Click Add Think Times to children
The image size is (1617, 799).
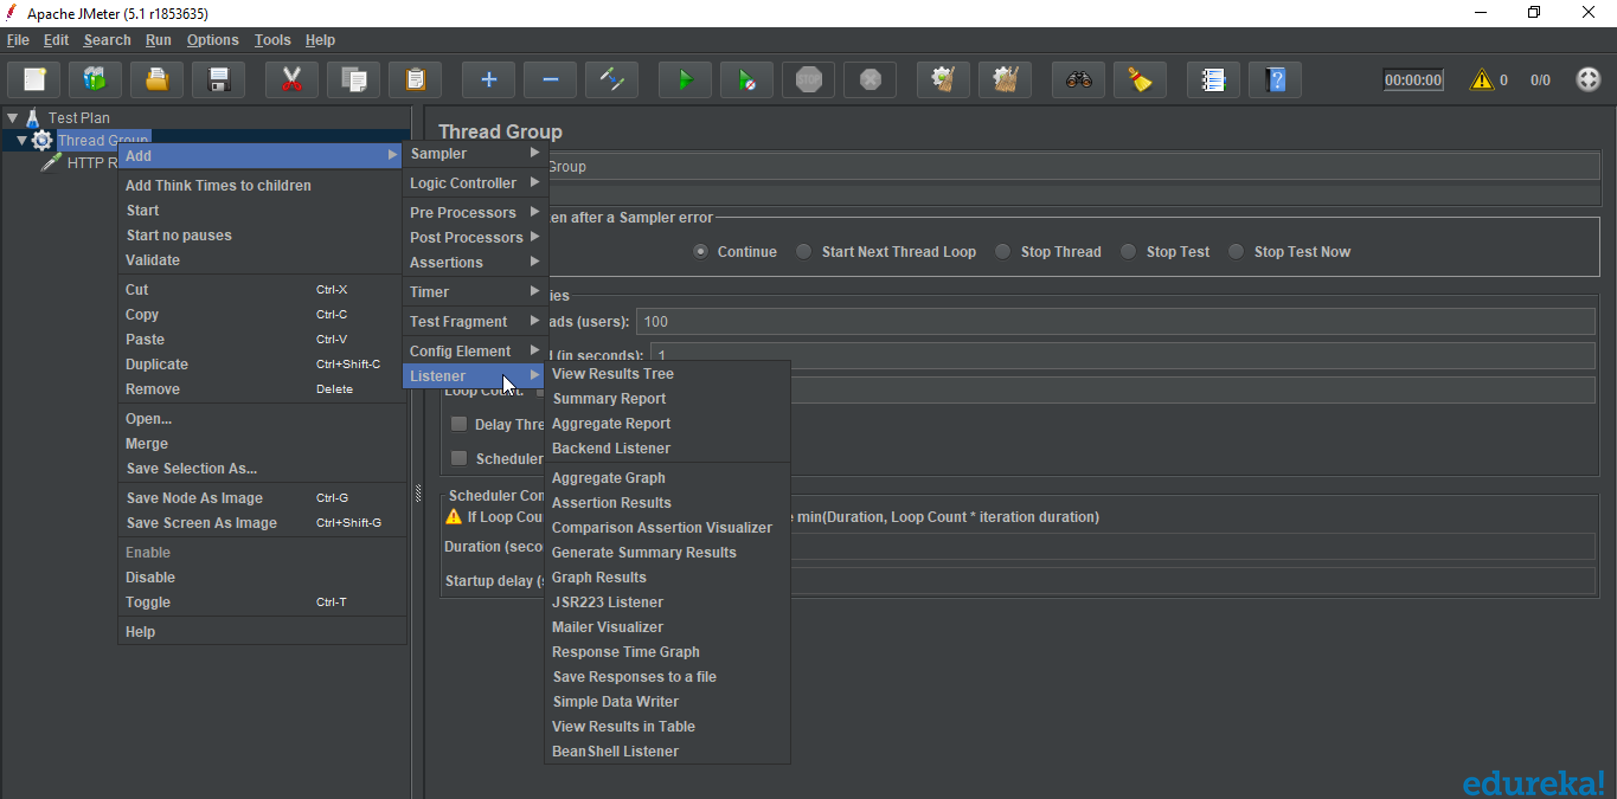[x=218, y=186]
